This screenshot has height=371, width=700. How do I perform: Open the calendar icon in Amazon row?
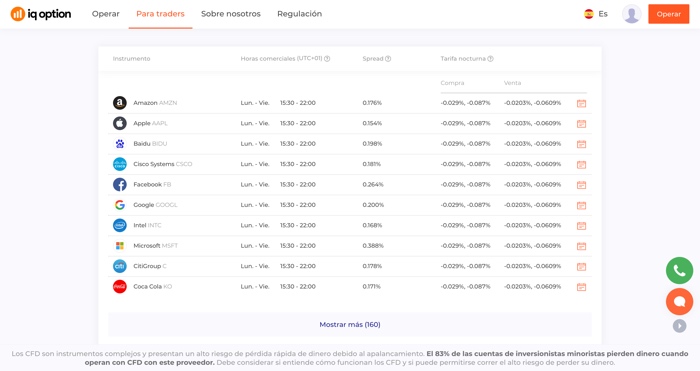(x=581, y=104)
